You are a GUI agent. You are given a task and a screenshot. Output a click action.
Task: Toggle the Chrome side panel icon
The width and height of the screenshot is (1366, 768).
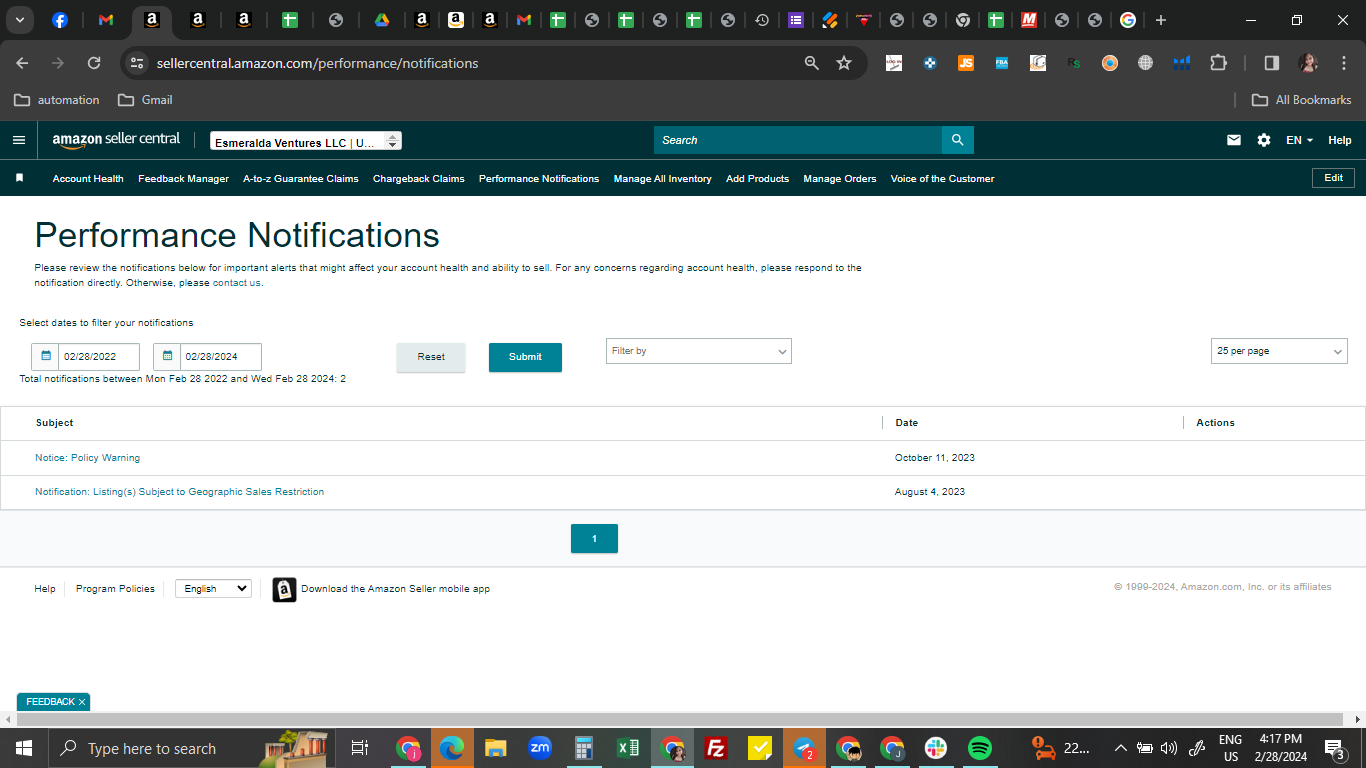pyautogui.click(x=1272, y=63)
